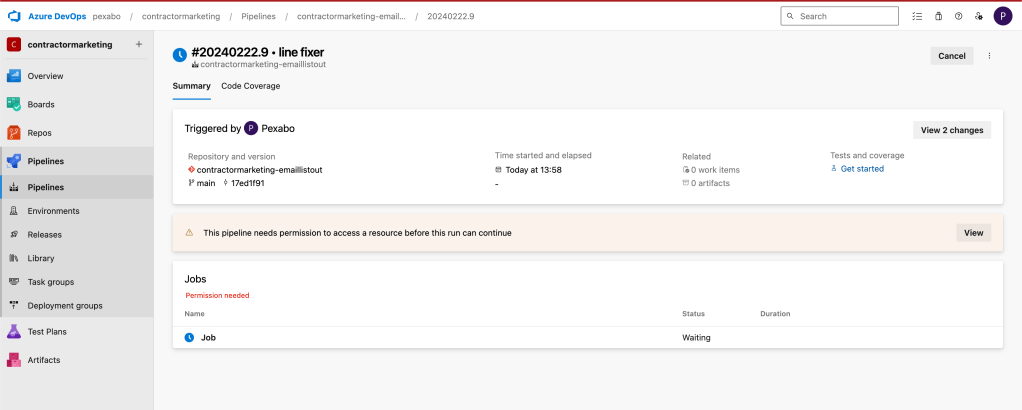Open the marketplace shopping bag icon
Viewport: 1022px width, 410px height.
(x=938, y=16)
